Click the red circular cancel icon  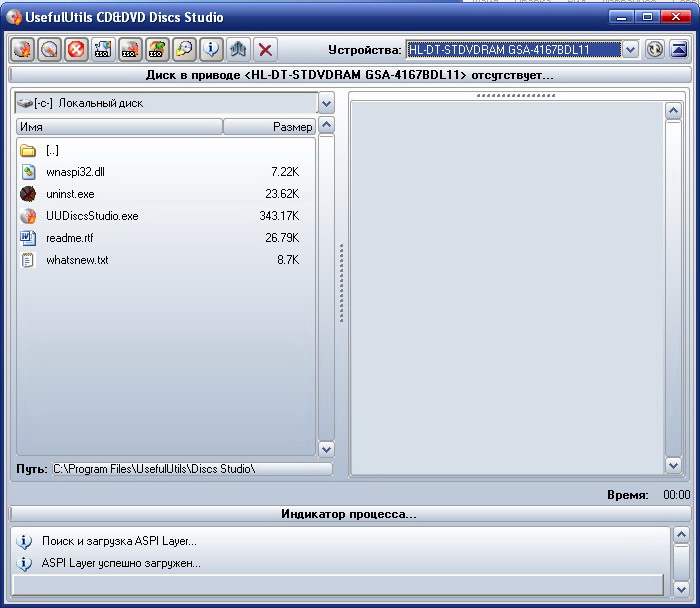pyautogui.click(x=76, y=49)
